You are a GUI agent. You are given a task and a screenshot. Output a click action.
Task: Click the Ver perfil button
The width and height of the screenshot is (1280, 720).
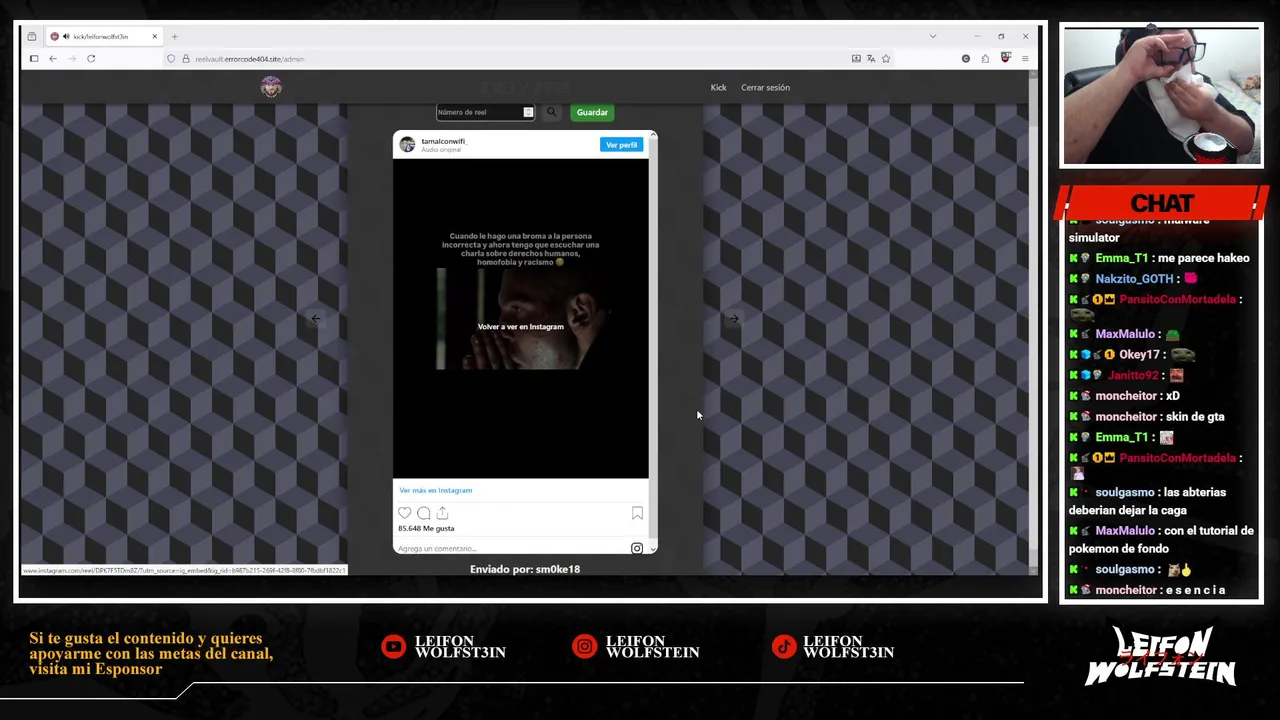point(621,145)
